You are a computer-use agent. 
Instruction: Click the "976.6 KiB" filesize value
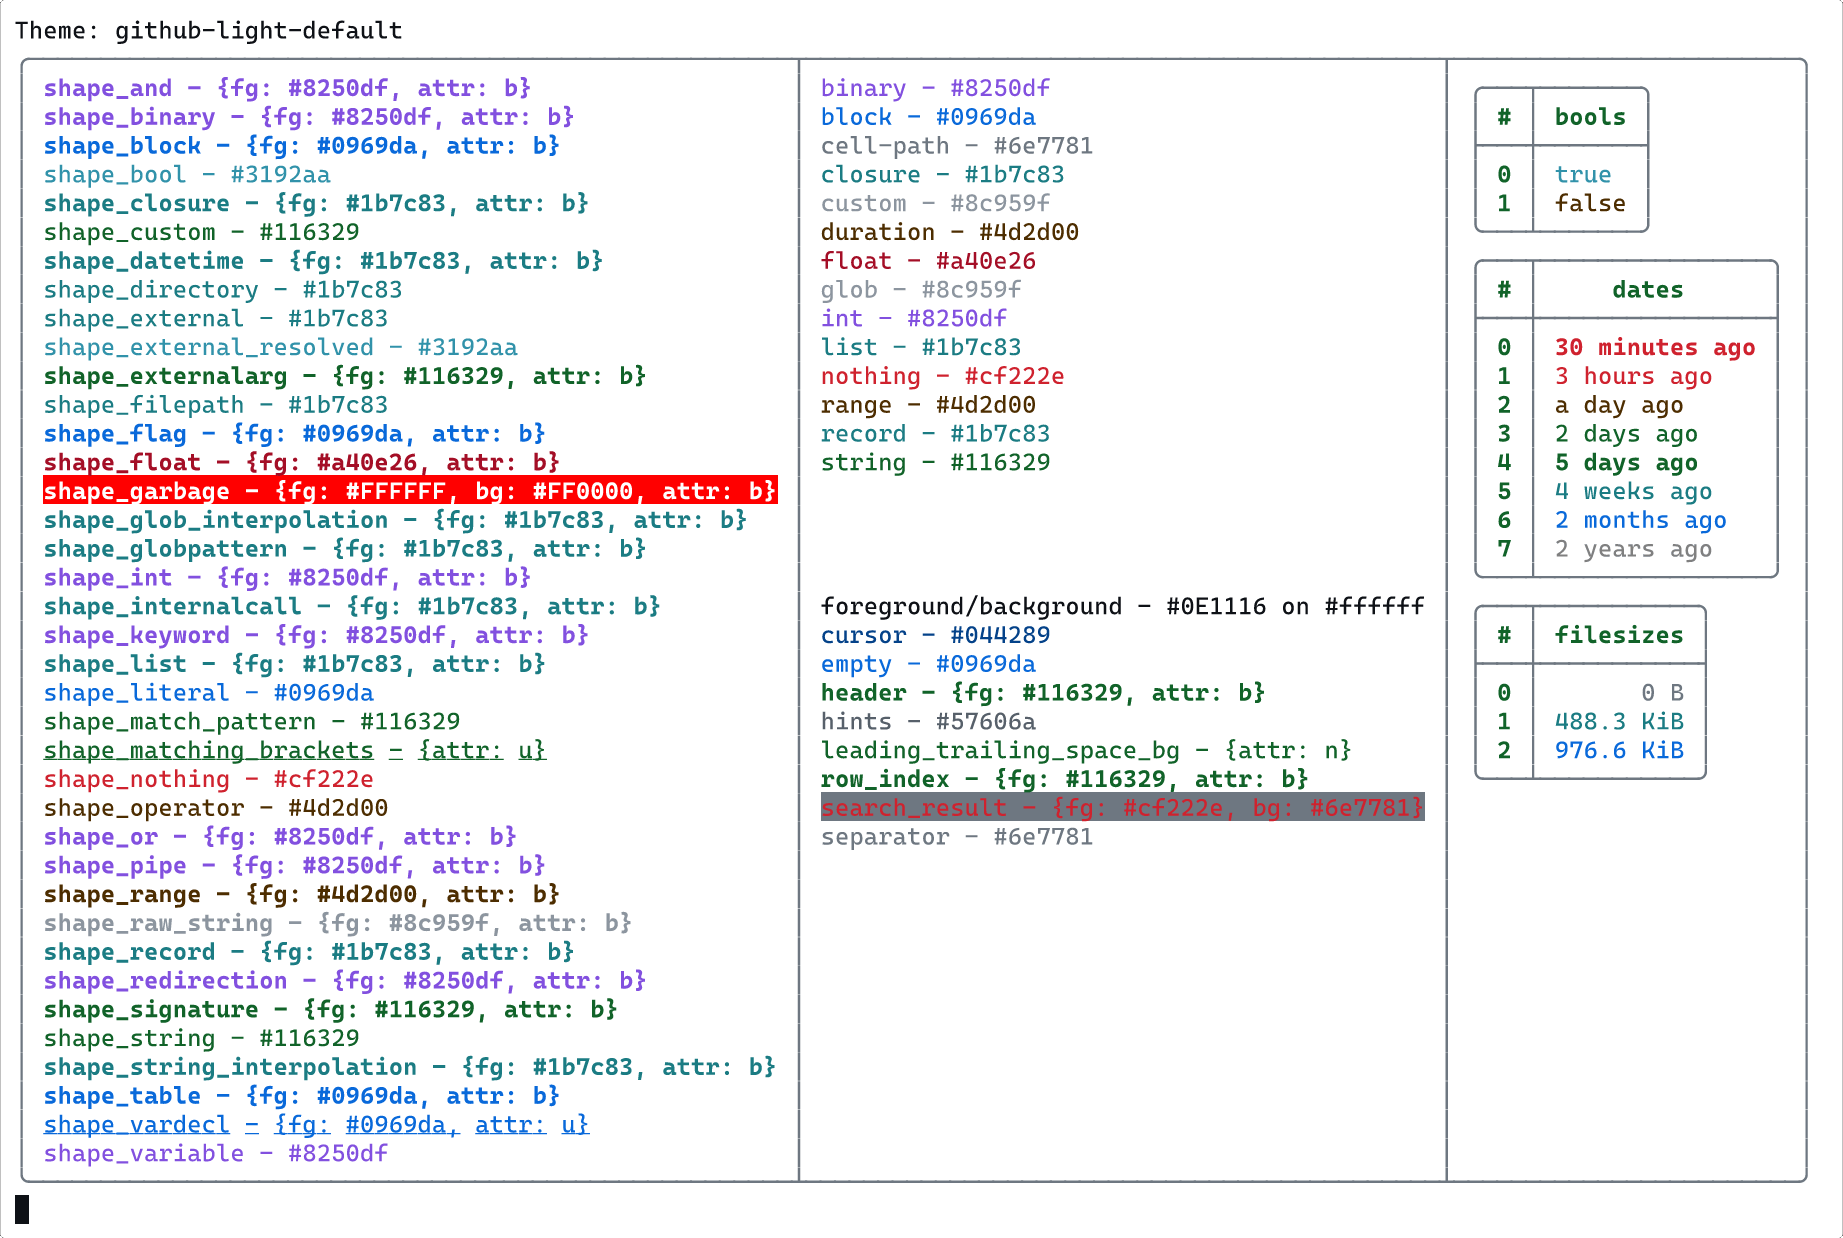tap(1618, 751)
